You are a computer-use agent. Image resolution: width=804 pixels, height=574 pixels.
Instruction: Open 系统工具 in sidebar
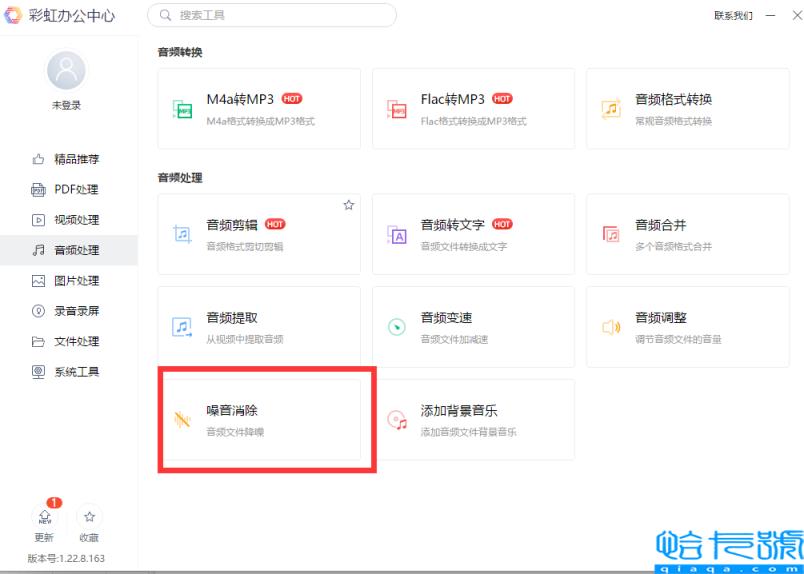(x=69, y=372)
